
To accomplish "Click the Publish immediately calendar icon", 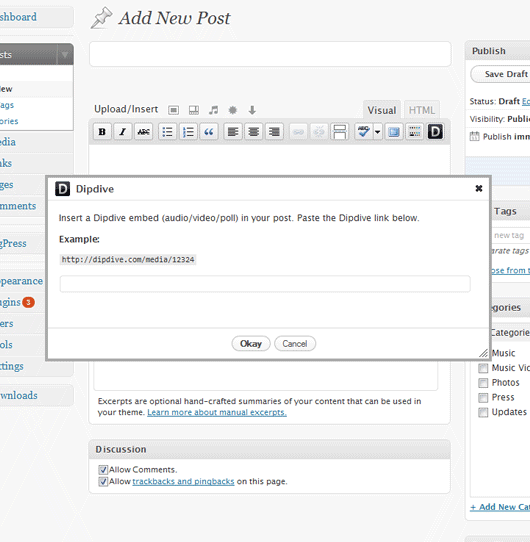I will click(474, 137).
